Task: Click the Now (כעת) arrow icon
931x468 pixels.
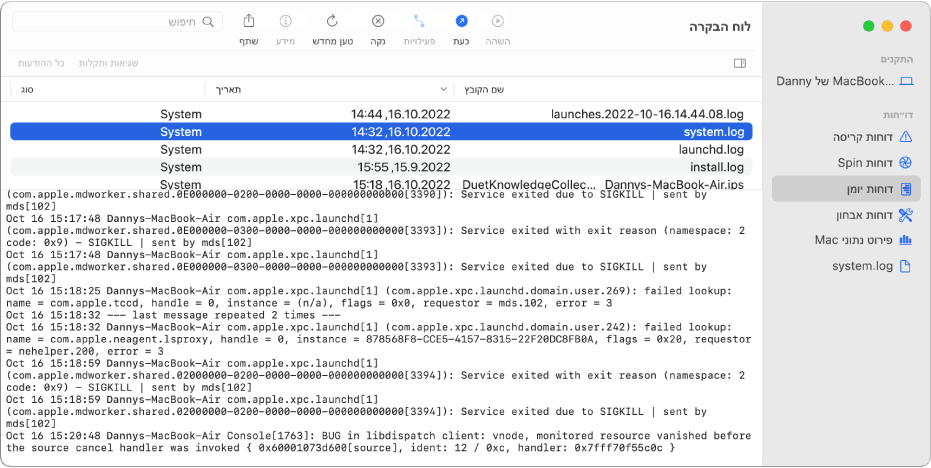Action: (x=461, y=21)
